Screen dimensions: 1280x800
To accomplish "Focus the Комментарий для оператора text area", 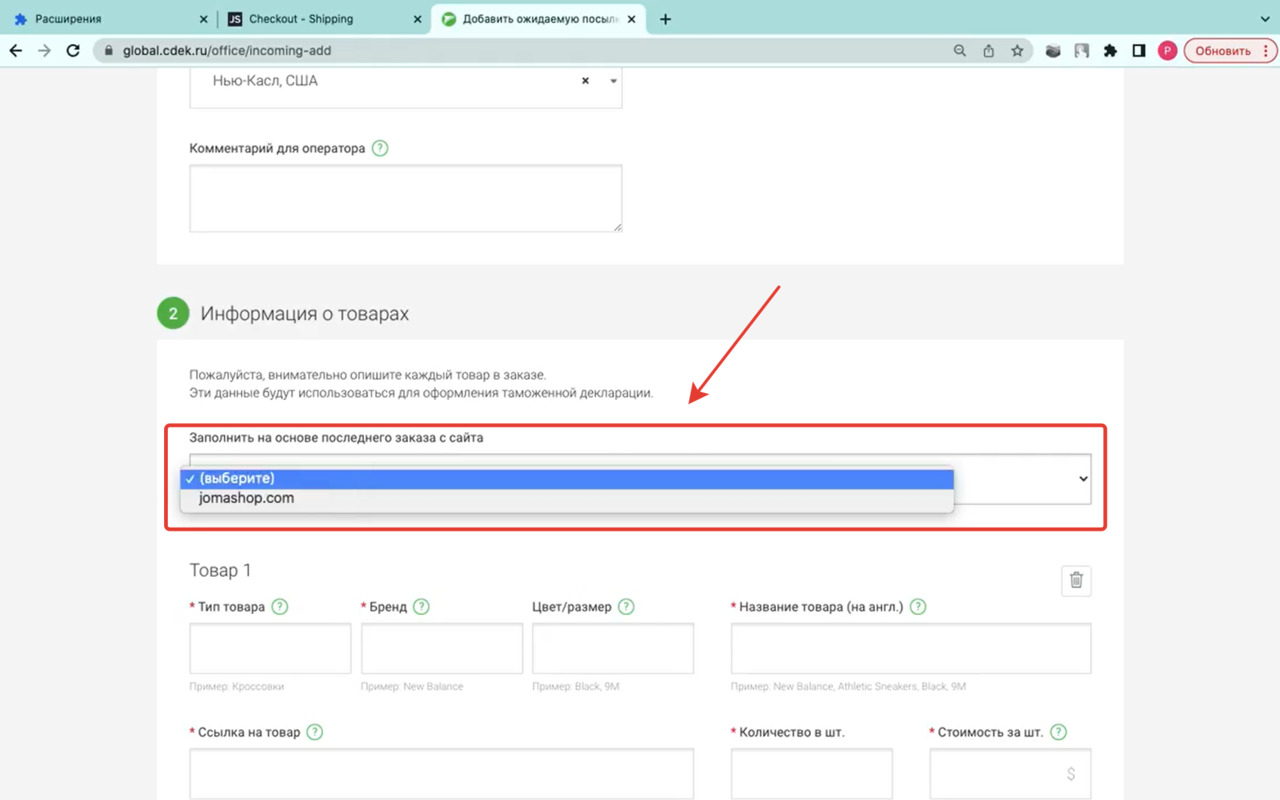I will coord(406,198).
